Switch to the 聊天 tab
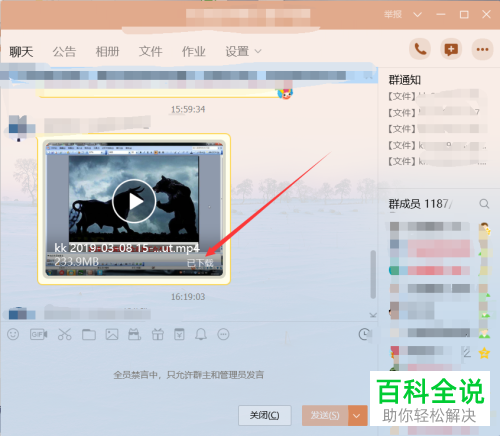The width and height of the screenshot is (500, 436). pyautogui.click(x=21, y=52)
